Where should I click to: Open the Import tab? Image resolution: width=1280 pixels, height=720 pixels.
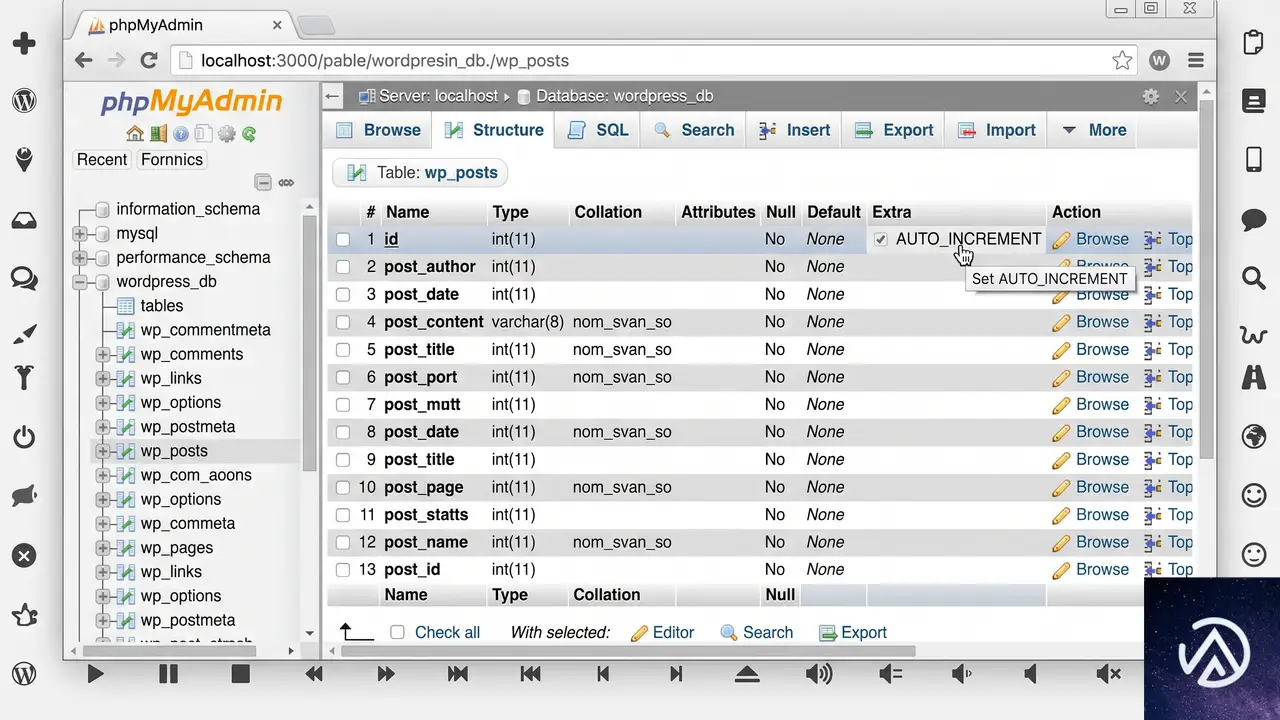(x=996, y=130)
